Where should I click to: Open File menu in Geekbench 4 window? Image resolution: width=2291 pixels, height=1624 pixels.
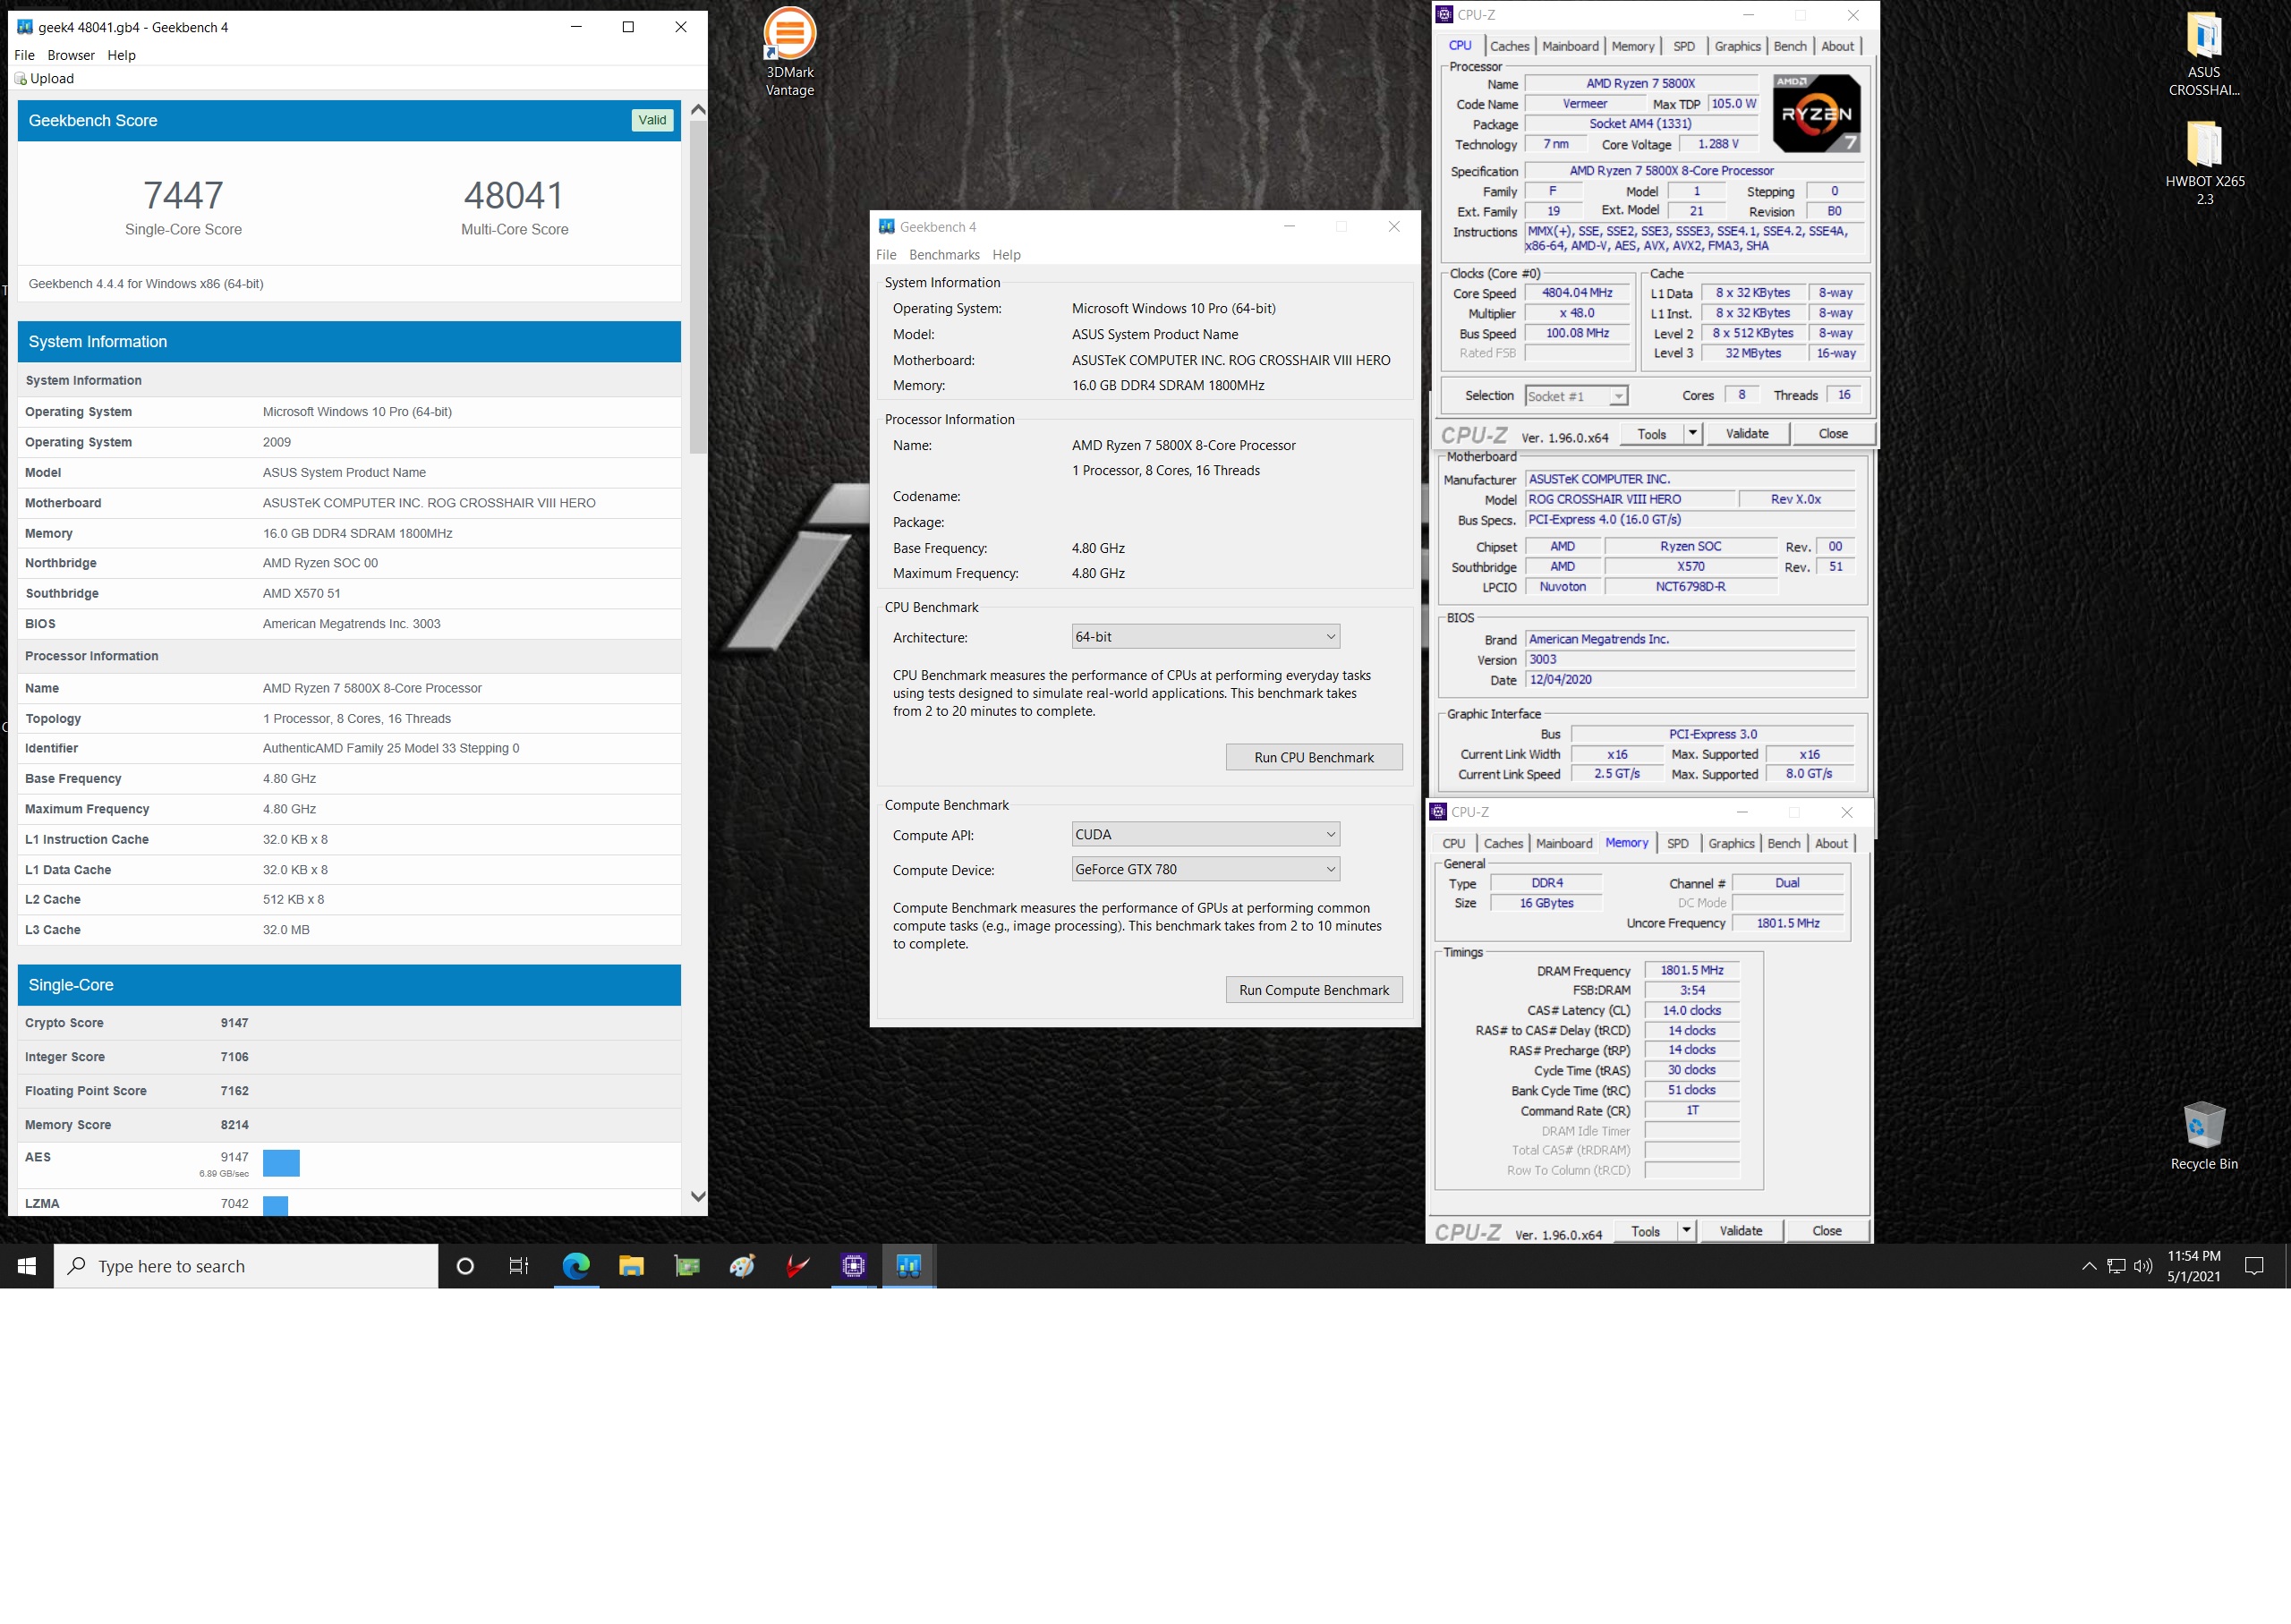pyautogui.click(x=886, y=255)
